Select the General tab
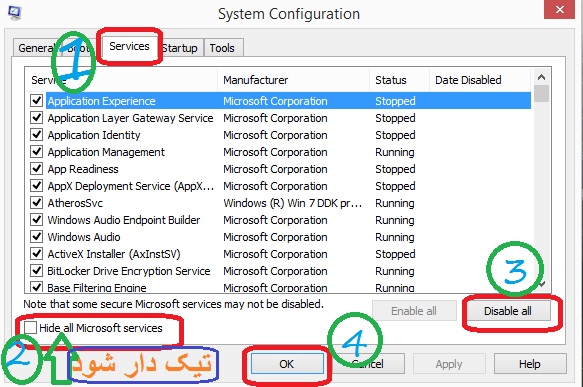Viewport: 583px width, 387px height. [36, 48]
